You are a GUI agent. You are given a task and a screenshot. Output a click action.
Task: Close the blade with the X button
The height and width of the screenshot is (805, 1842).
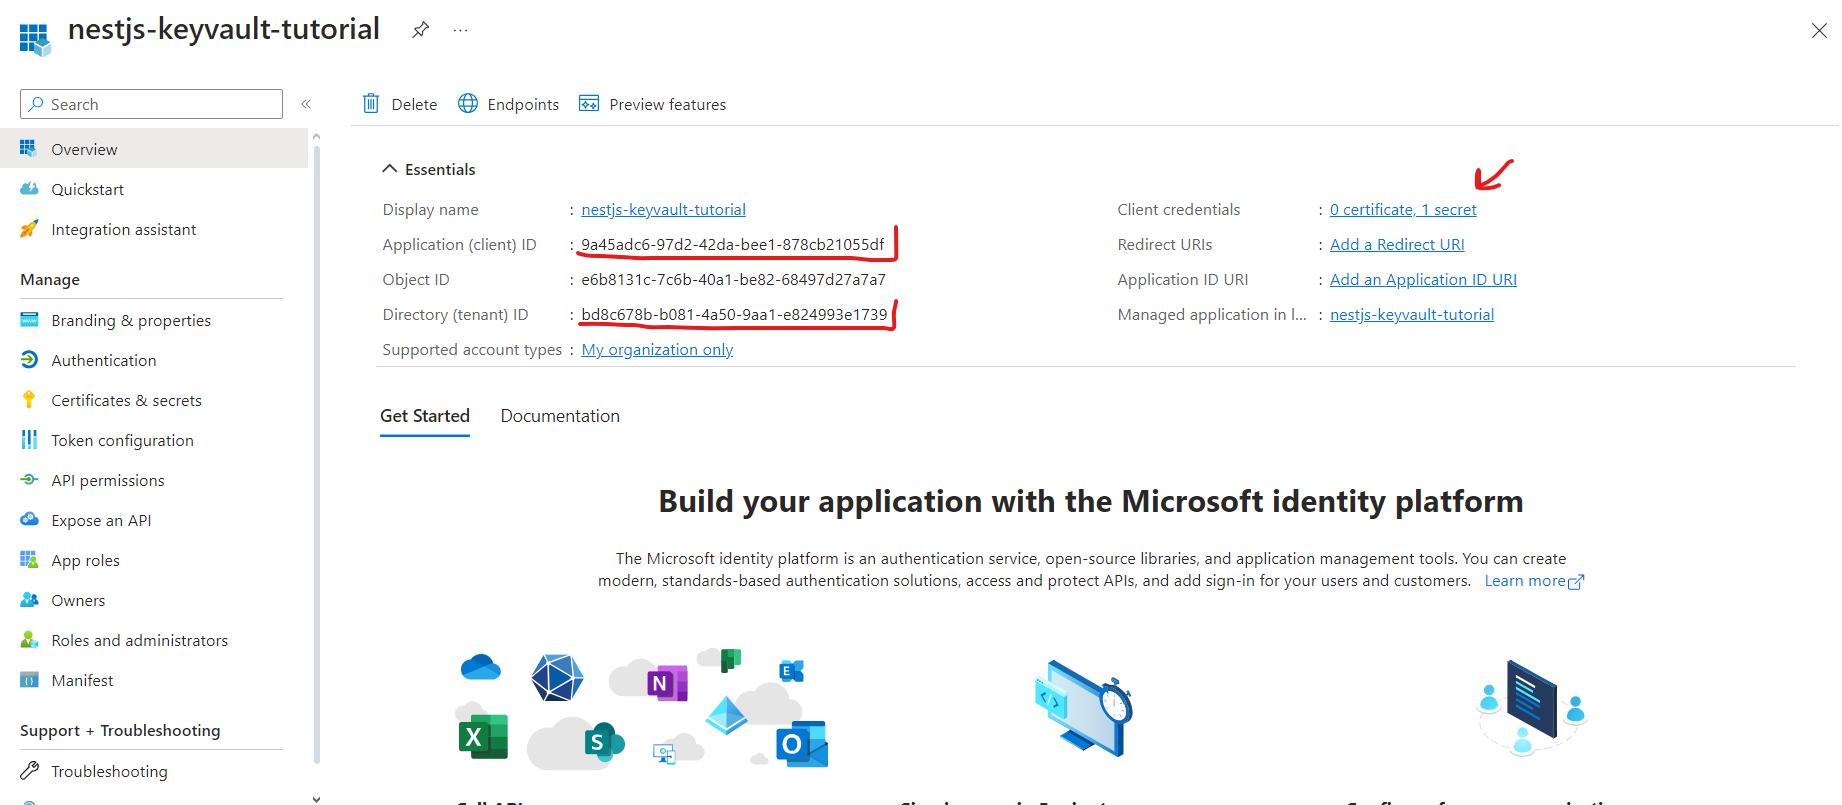[x=1819, y=31]
